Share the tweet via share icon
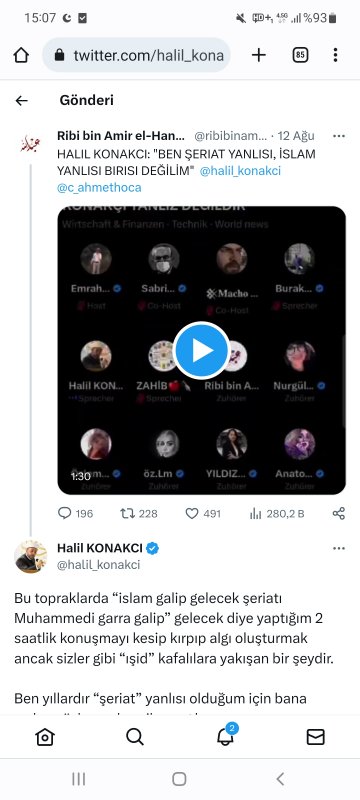The image size is (360, 800). [x=339, y=513]
